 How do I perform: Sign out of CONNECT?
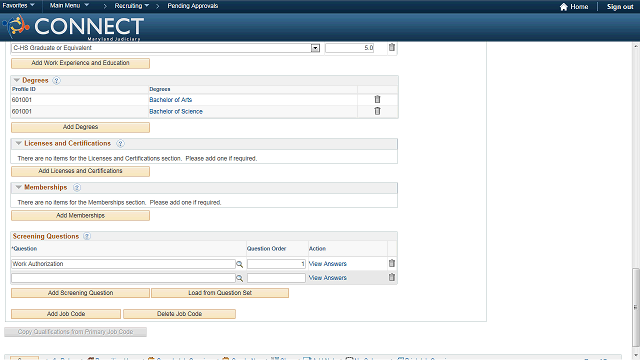pos(620,7)
